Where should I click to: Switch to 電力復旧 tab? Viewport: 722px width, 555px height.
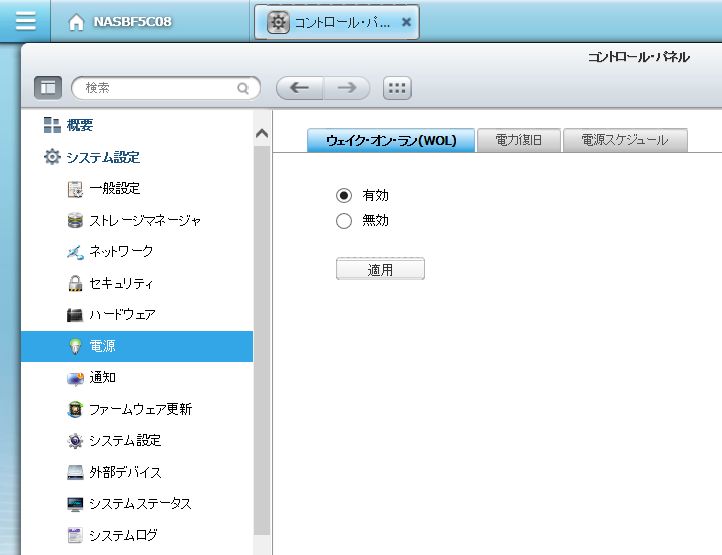[x=518, y=140]
